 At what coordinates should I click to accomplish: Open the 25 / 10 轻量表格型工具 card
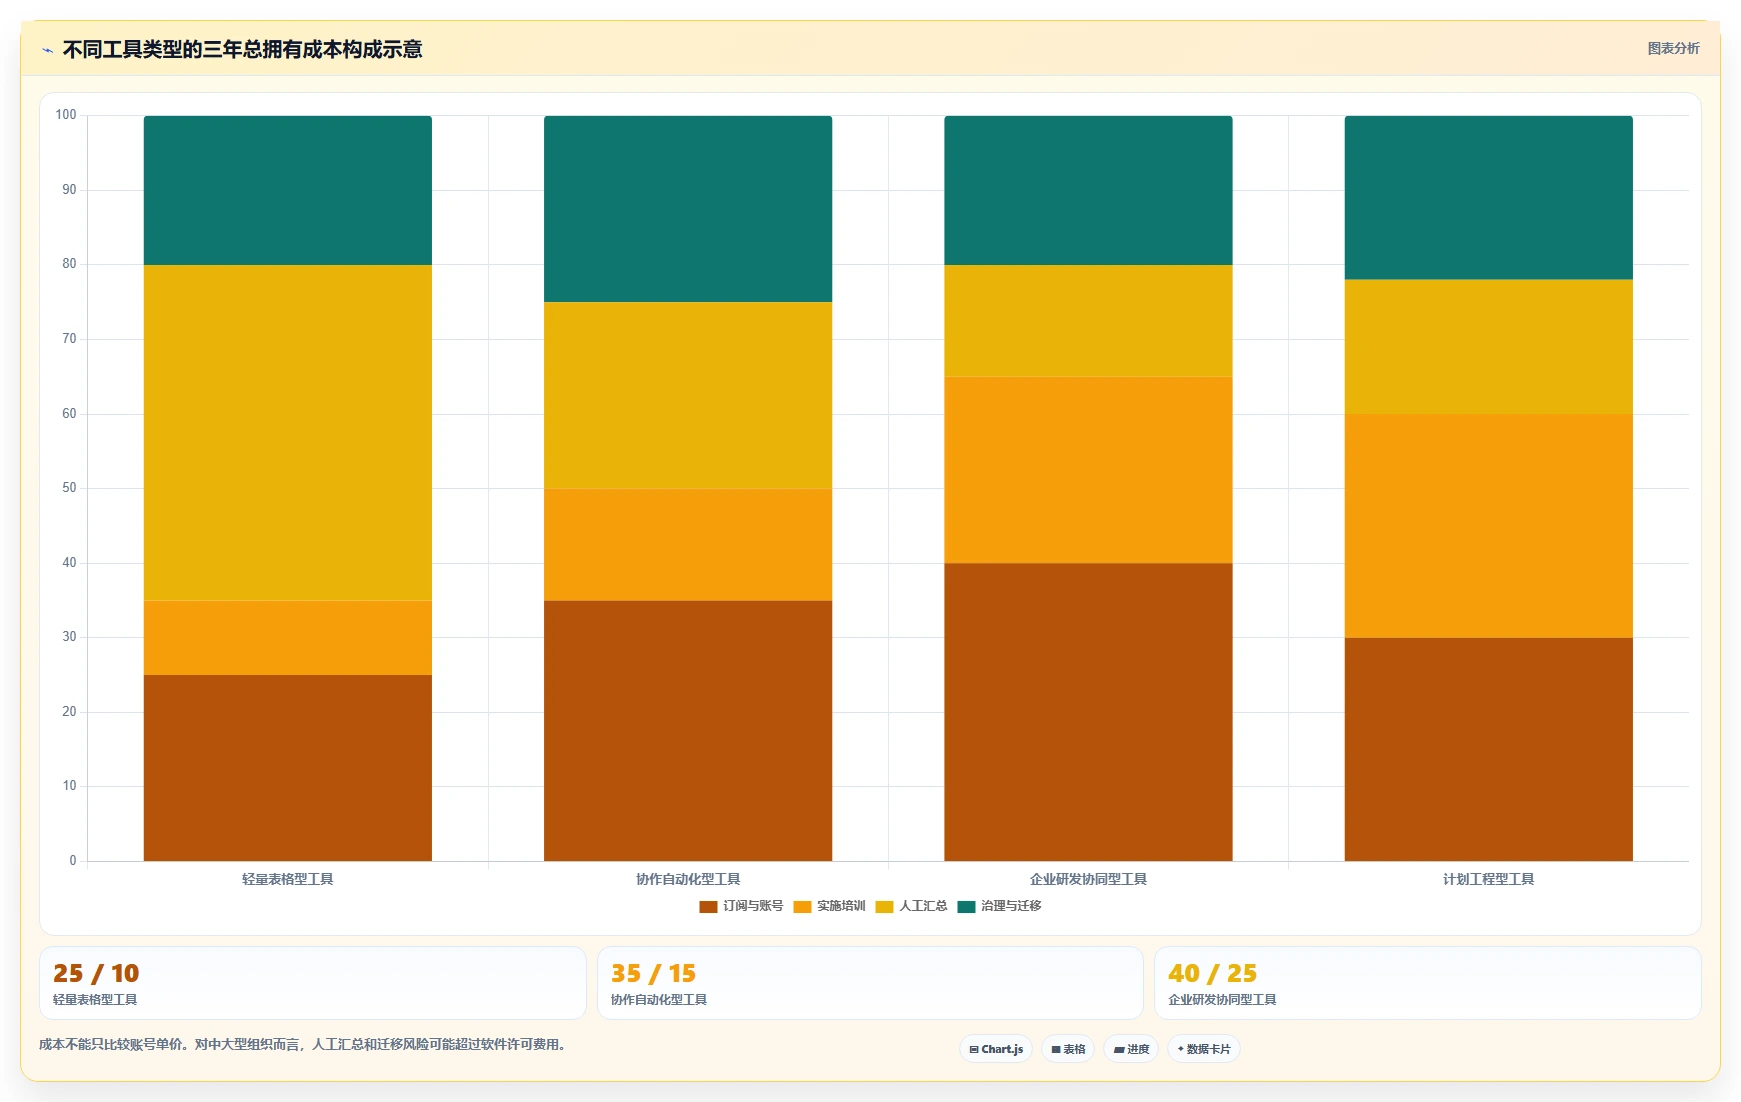313,983
